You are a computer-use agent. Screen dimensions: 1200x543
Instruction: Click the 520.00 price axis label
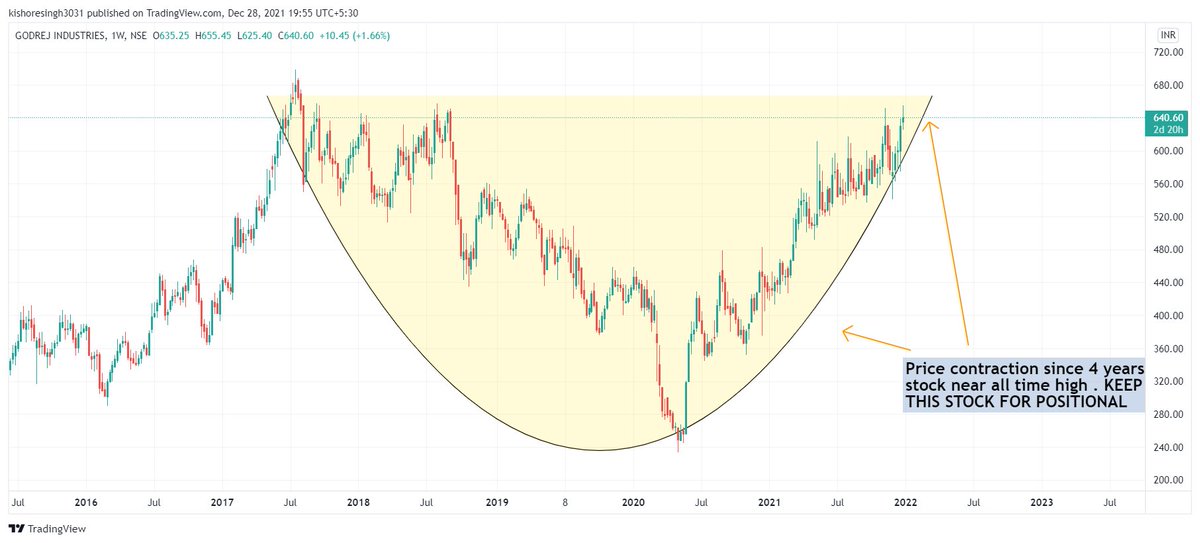tap(1168, 217)
